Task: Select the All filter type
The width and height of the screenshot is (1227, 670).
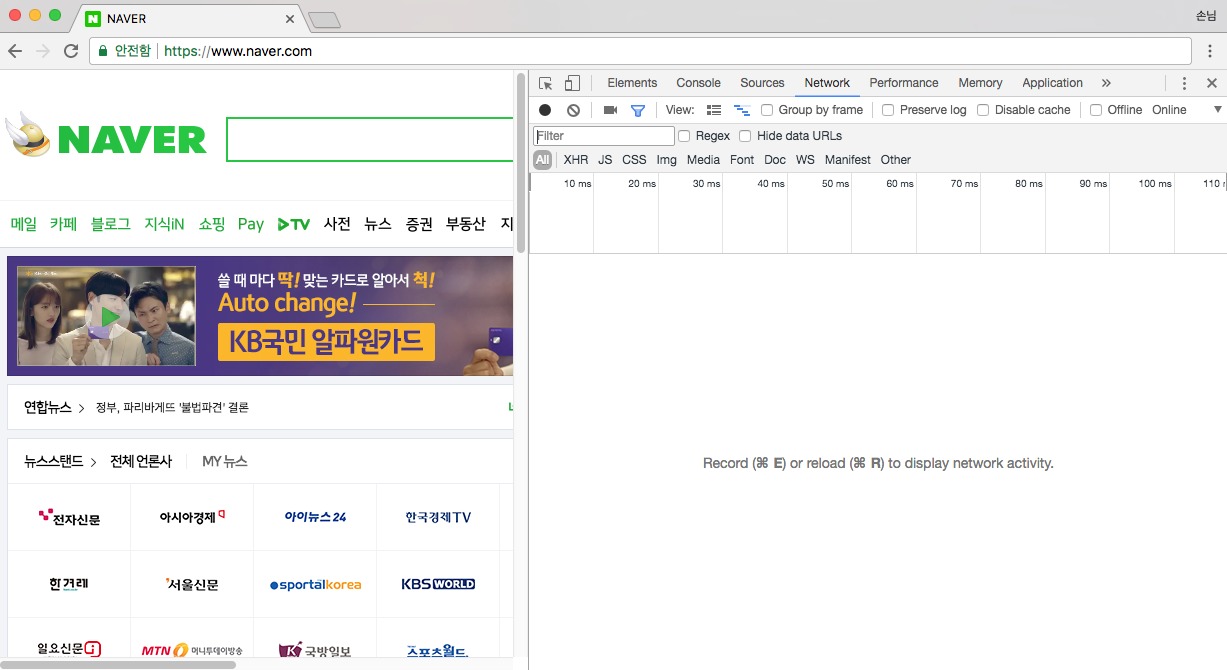Action: tap(542, 160)
